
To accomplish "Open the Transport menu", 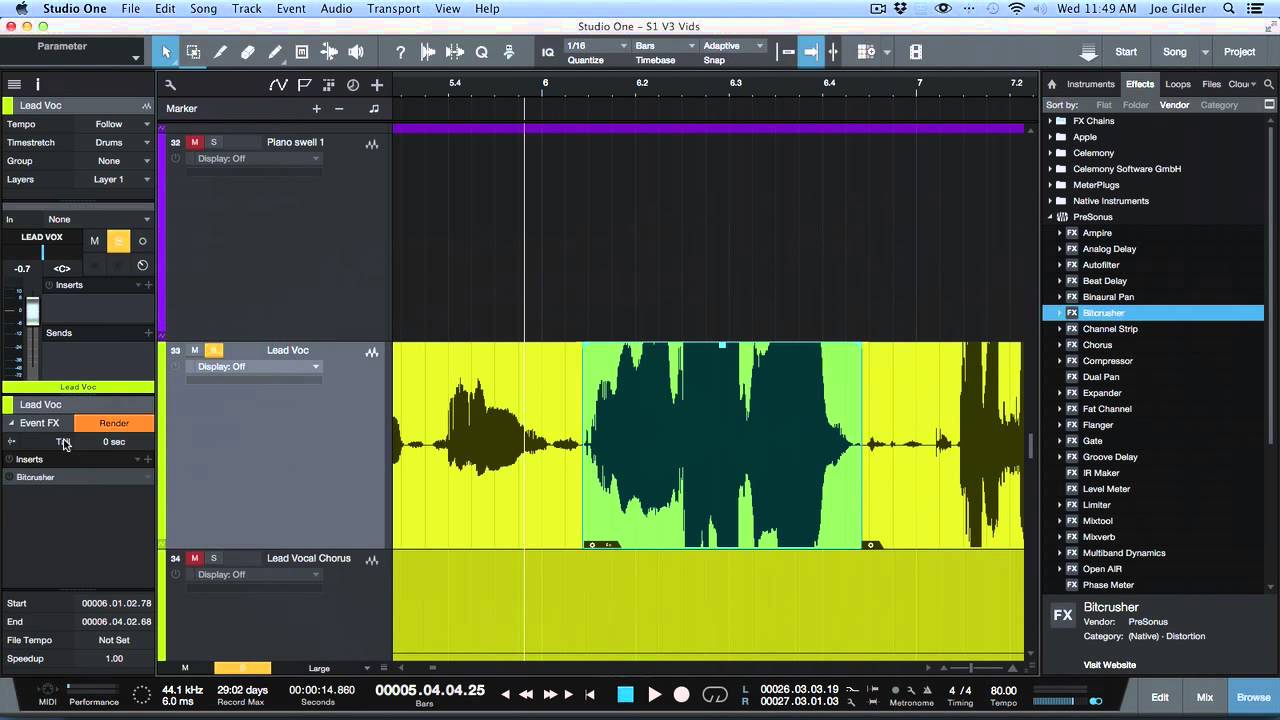I will (394, 9).
